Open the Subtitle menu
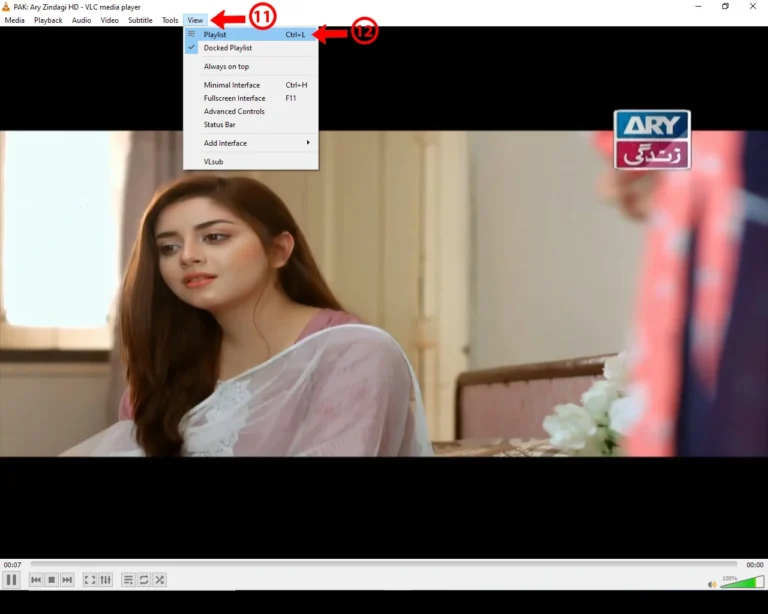Image resolution: width=768 pixels, height=614 pixels. [140, 20]
